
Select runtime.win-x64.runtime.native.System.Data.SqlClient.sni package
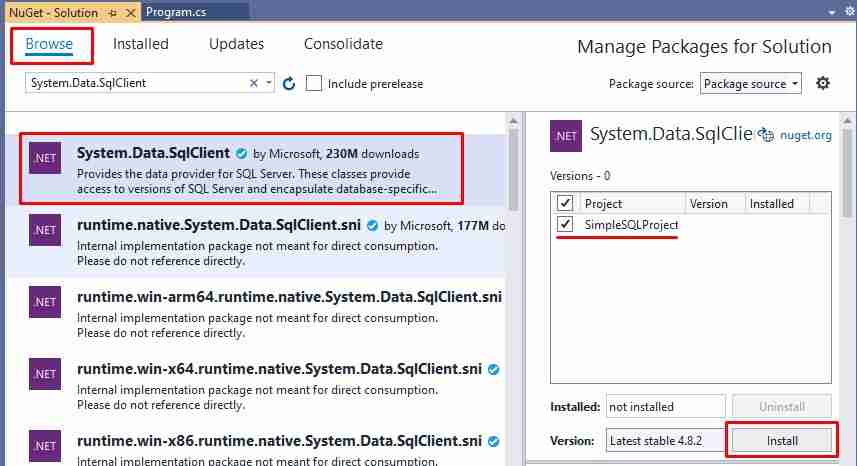pos(256,386)
